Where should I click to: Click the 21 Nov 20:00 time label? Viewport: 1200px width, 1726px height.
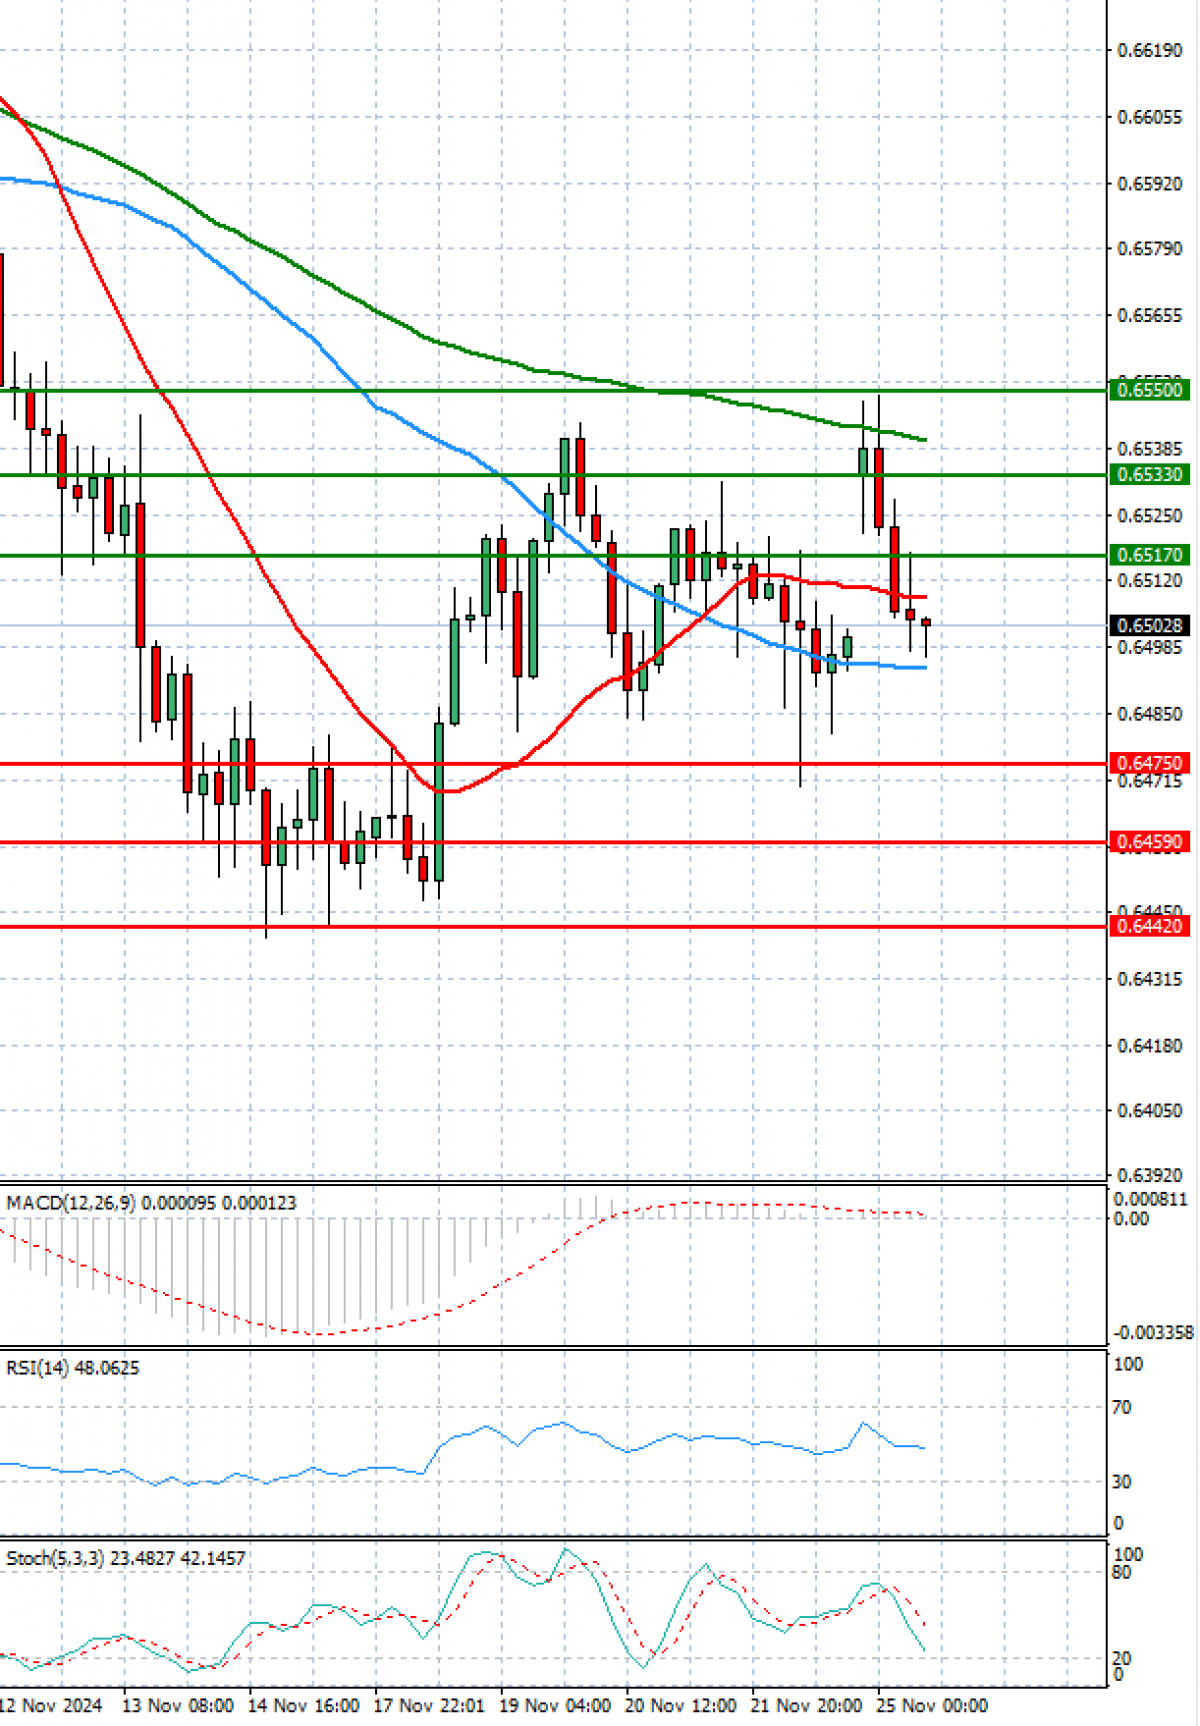(x=806, y=1705)
